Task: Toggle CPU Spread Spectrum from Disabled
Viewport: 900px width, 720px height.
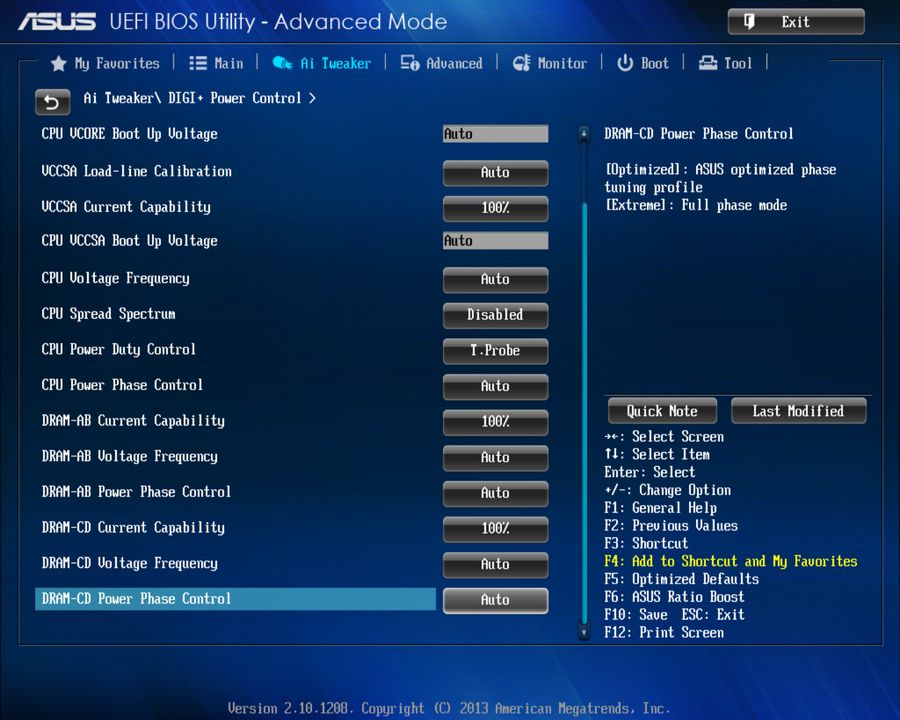Action: click(495, 315)
